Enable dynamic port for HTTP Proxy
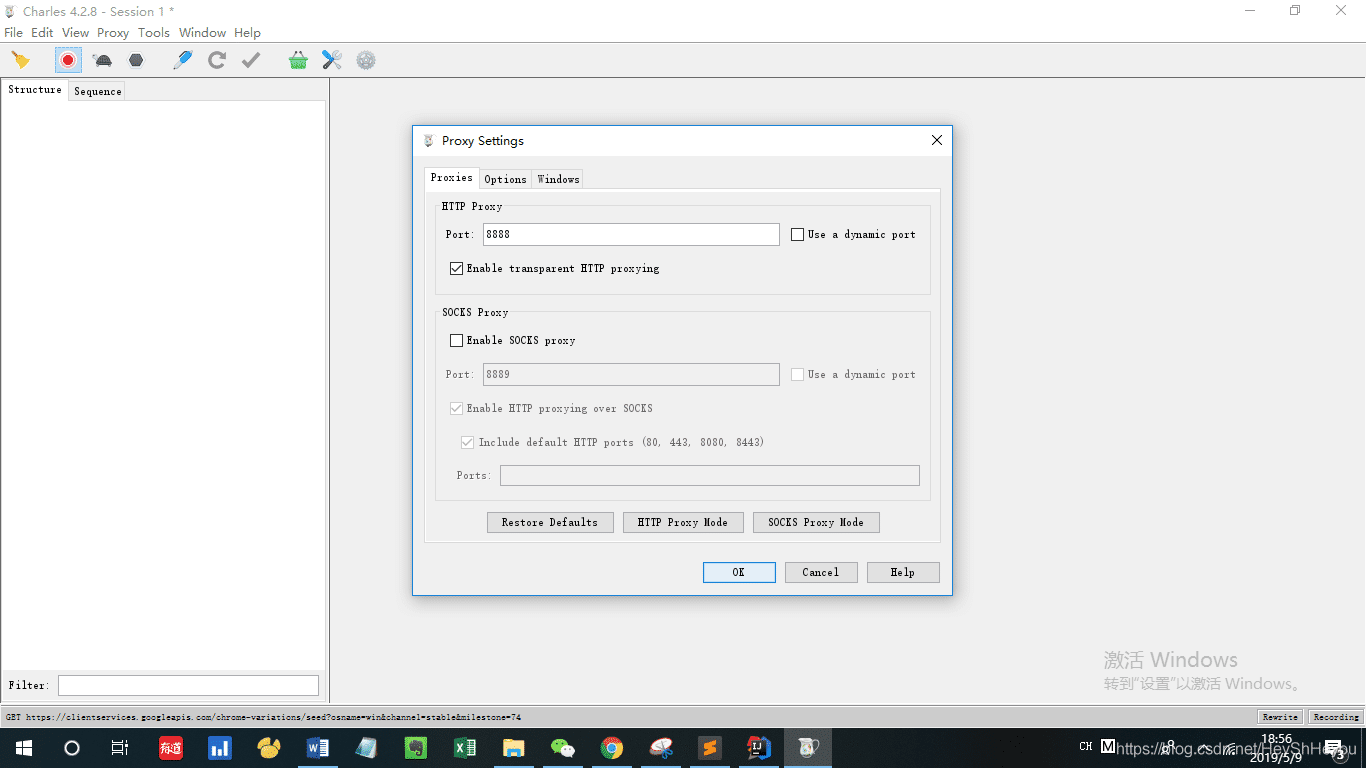The height and width of the screenshot is (768, 1366). pyautogui.click(x=797, y=235)
